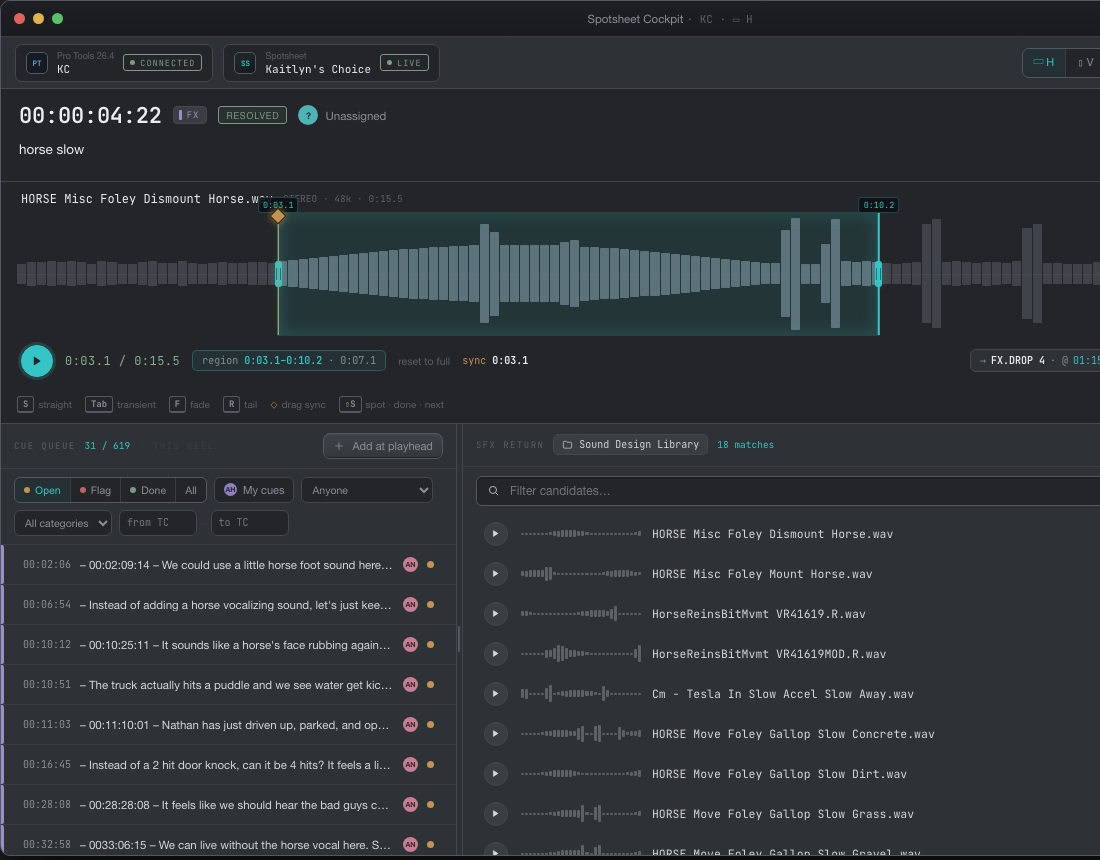Screen dimensions: 1100x860
Task: Click the PT Pro Tools icon
Action: (x=36, y=63)
